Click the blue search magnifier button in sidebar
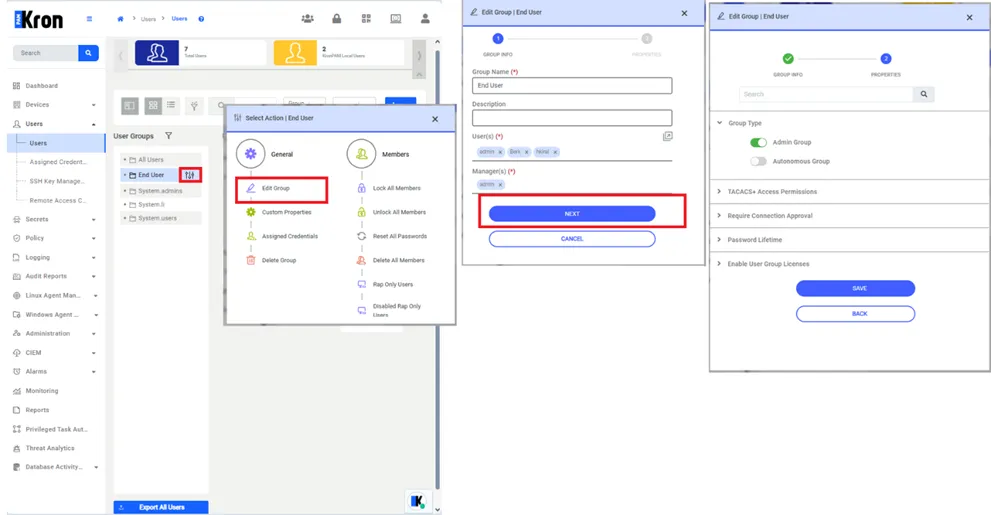The image size is (991, 515). coord(88,53)
